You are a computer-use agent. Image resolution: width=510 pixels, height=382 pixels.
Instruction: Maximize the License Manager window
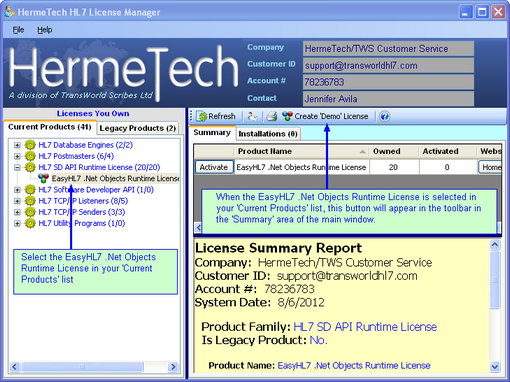pos(482,12)
